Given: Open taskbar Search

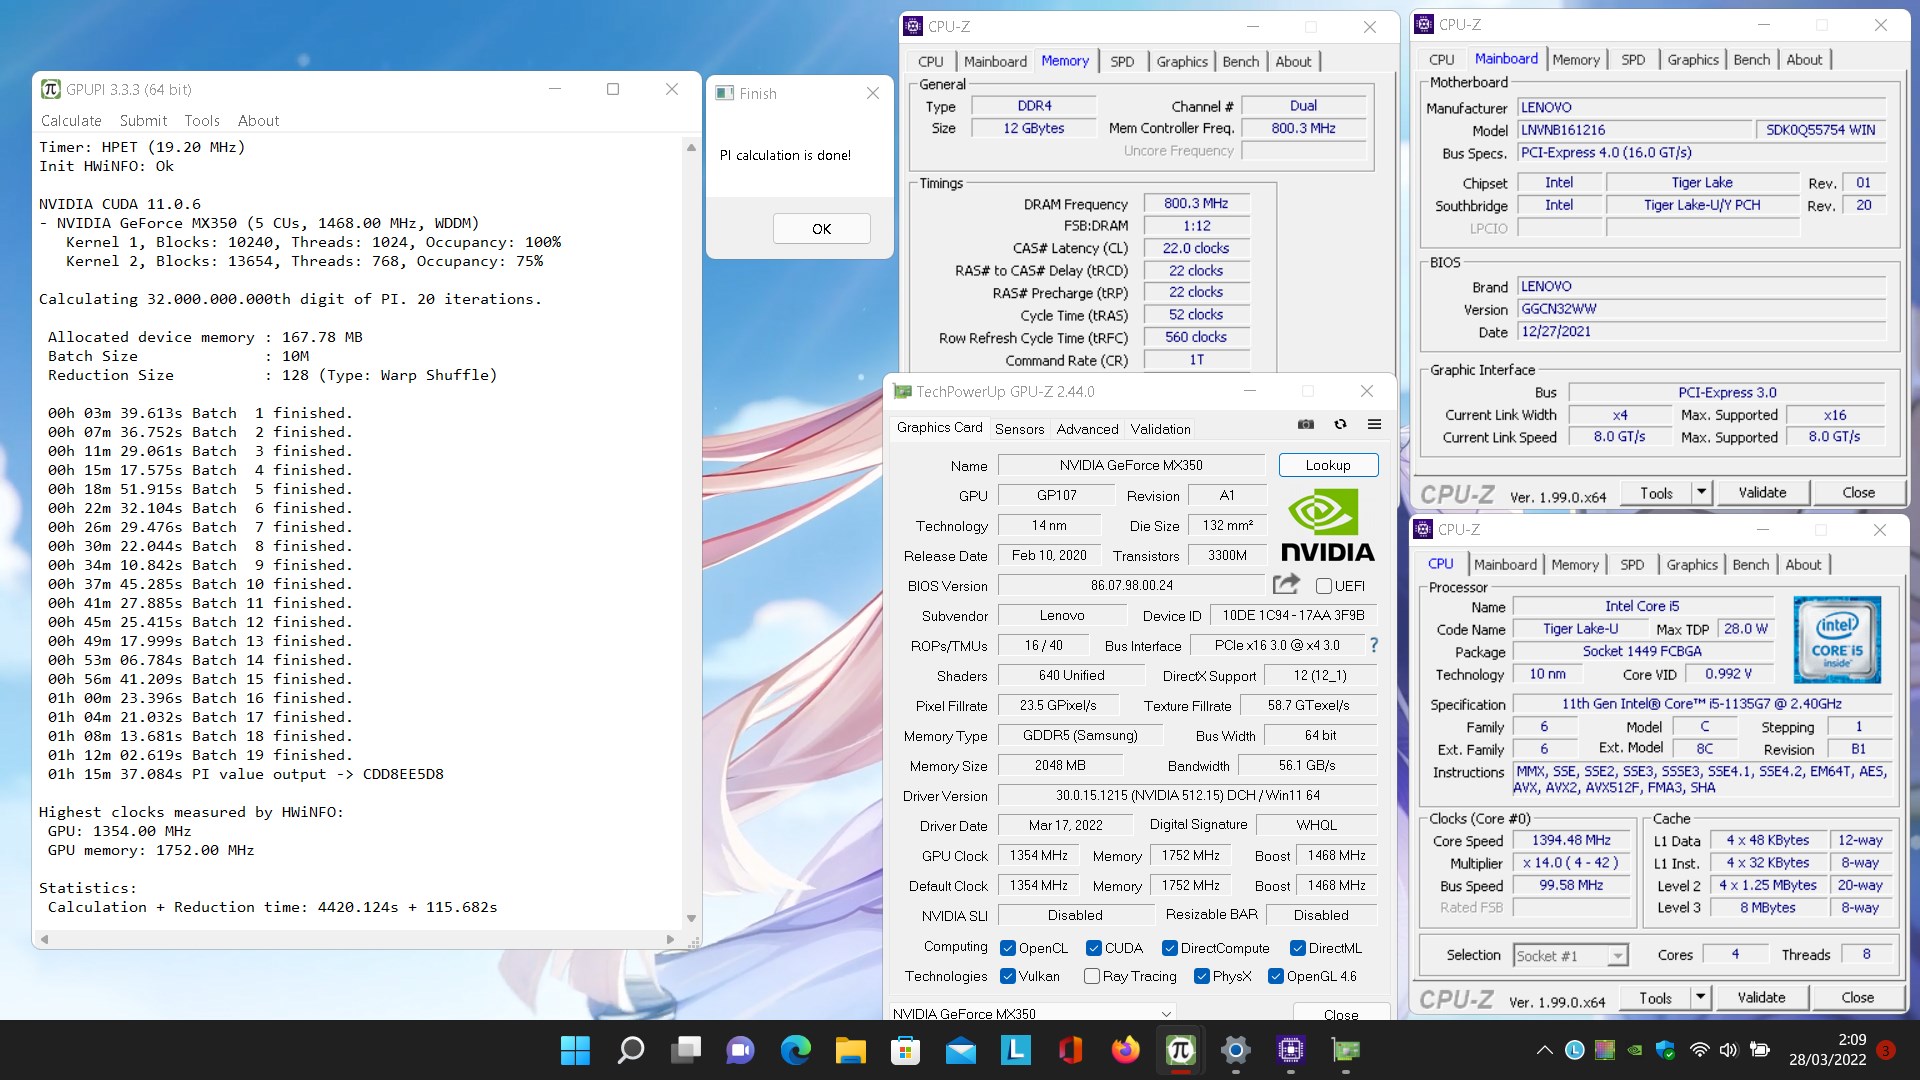Looking at the screenshot, I should [x=631, y=1050].
